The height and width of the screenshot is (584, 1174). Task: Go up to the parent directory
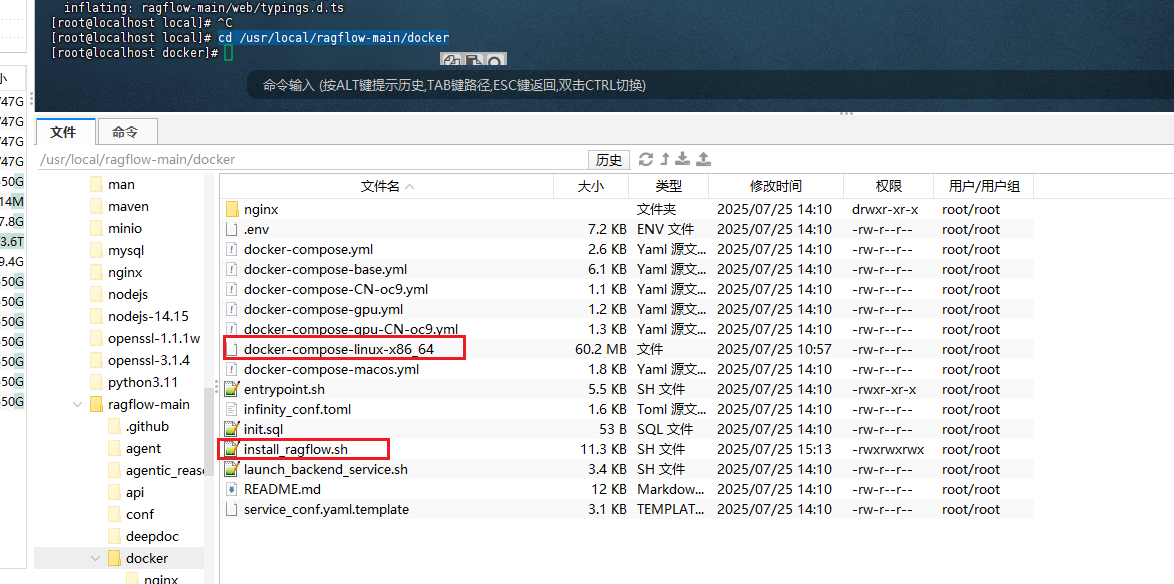pos(664,159)
